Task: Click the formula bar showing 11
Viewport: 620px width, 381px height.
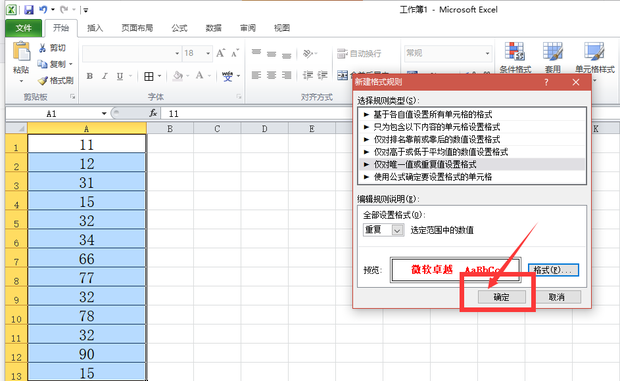Action: (257, 114)
